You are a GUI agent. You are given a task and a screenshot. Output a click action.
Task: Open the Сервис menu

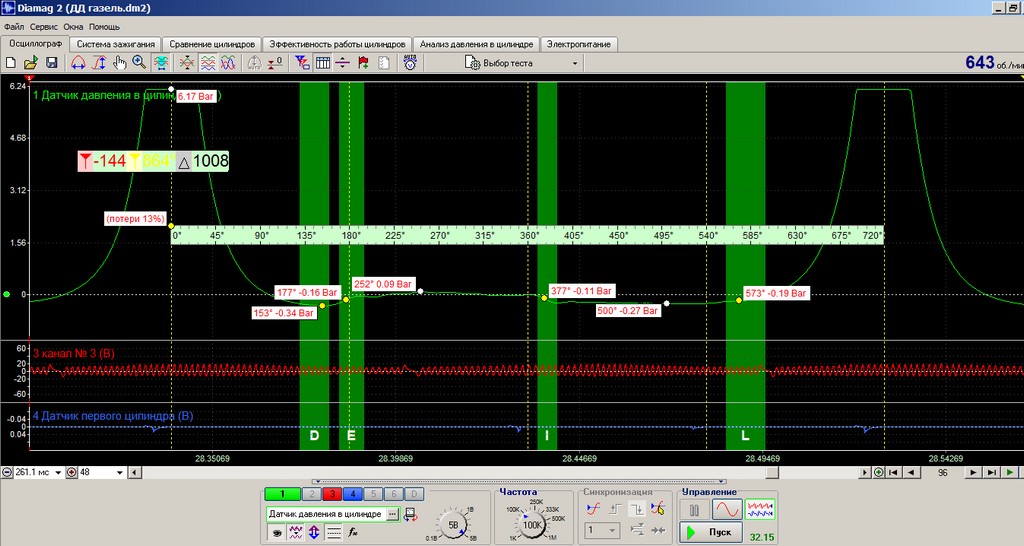point(44,27)
